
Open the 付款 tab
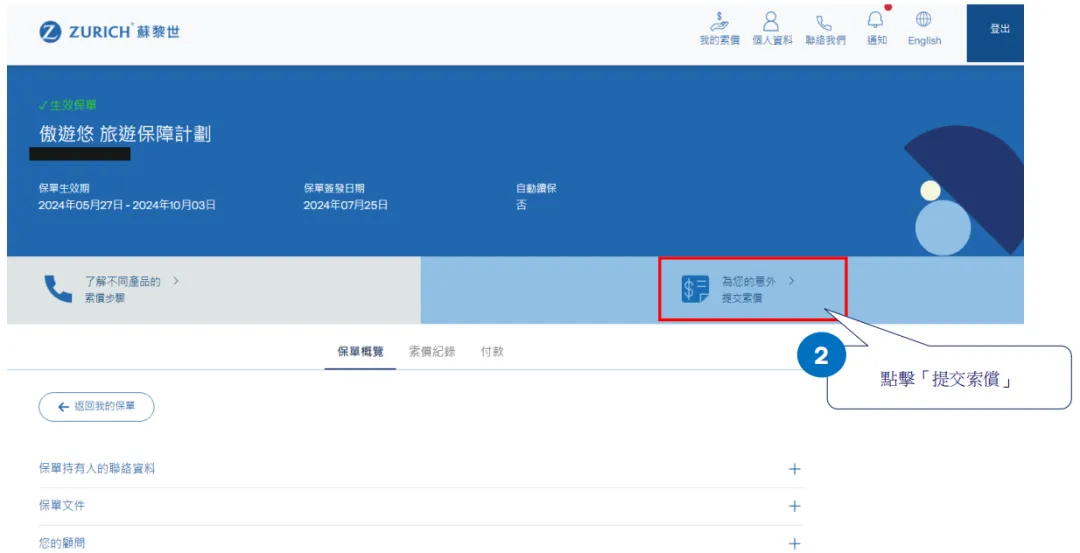[x=492, y=352]
